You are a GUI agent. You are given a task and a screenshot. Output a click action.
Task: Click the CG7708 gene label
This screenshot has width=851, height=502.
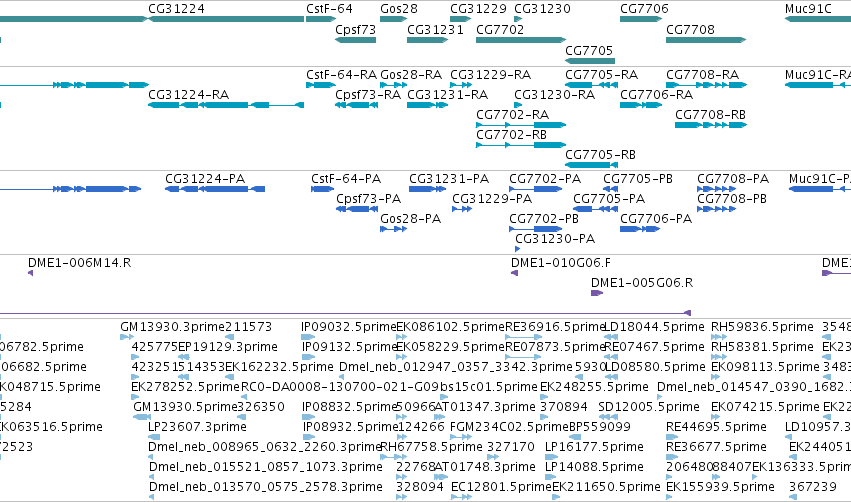[x=690, y=29]
